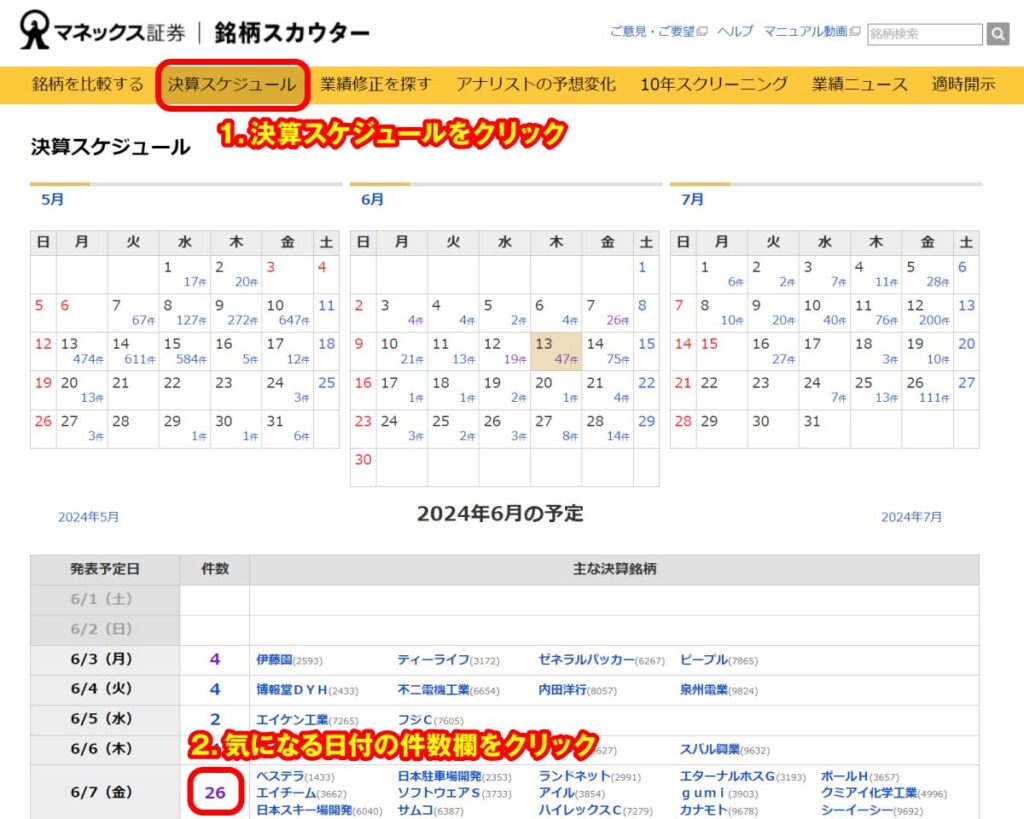Viewport: 1024px width, 819px height.
Task: Click 40件 on July 10
Action: click(835, 321)
